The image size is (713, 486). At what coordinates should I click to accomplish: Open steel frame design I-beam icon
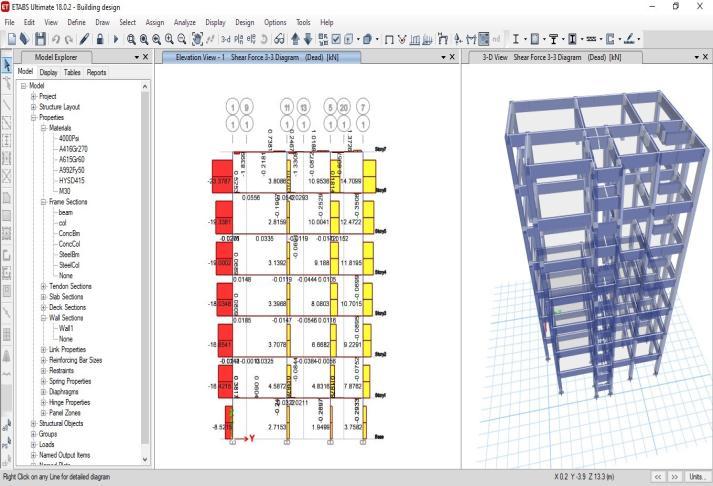click(515, 39)
